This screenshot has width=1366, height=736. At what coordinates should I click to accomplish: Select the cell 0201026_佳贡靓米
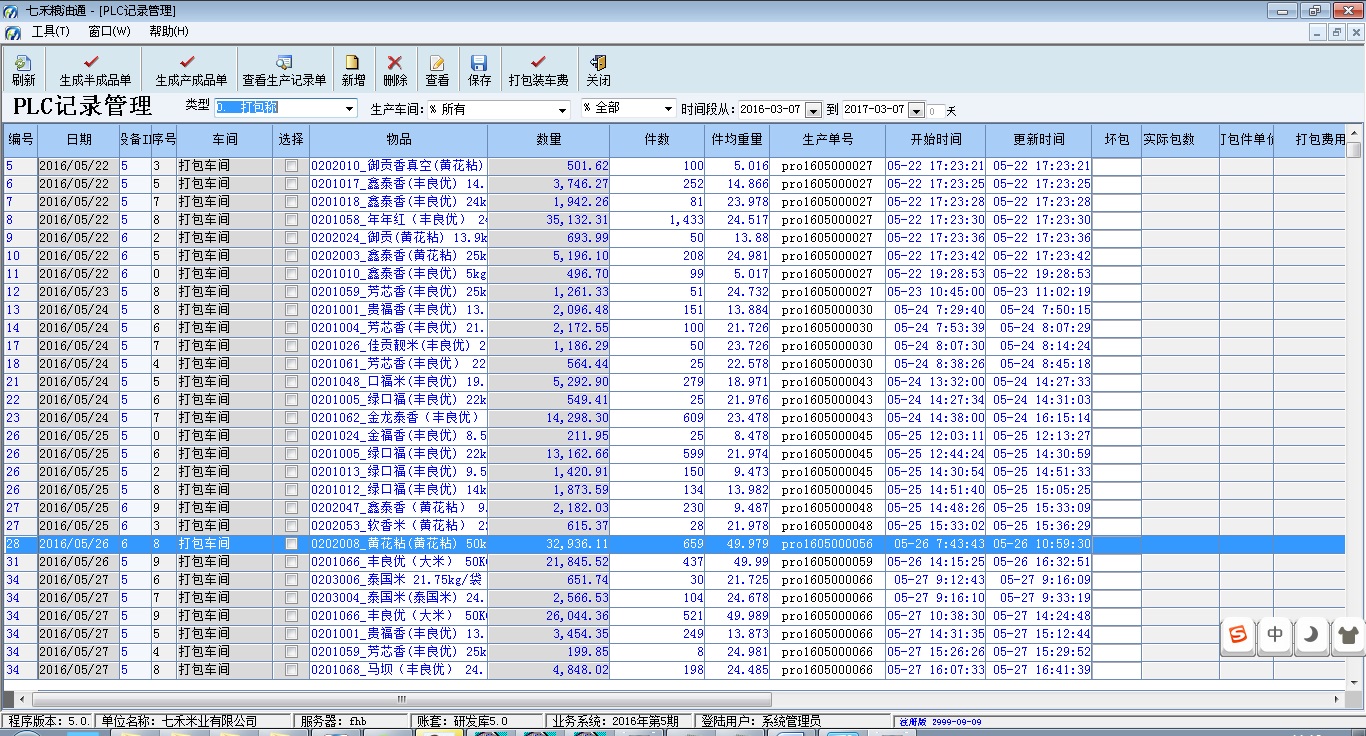click(x=399, y=346)
